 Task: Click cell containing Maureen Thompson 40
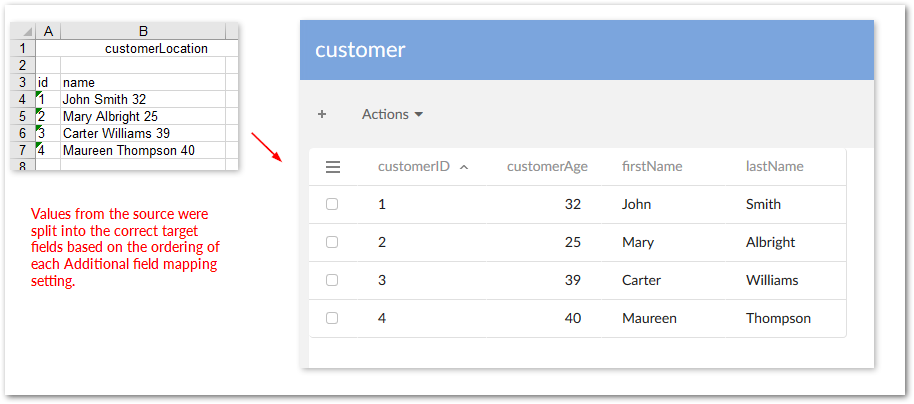[x=128, y=150]
